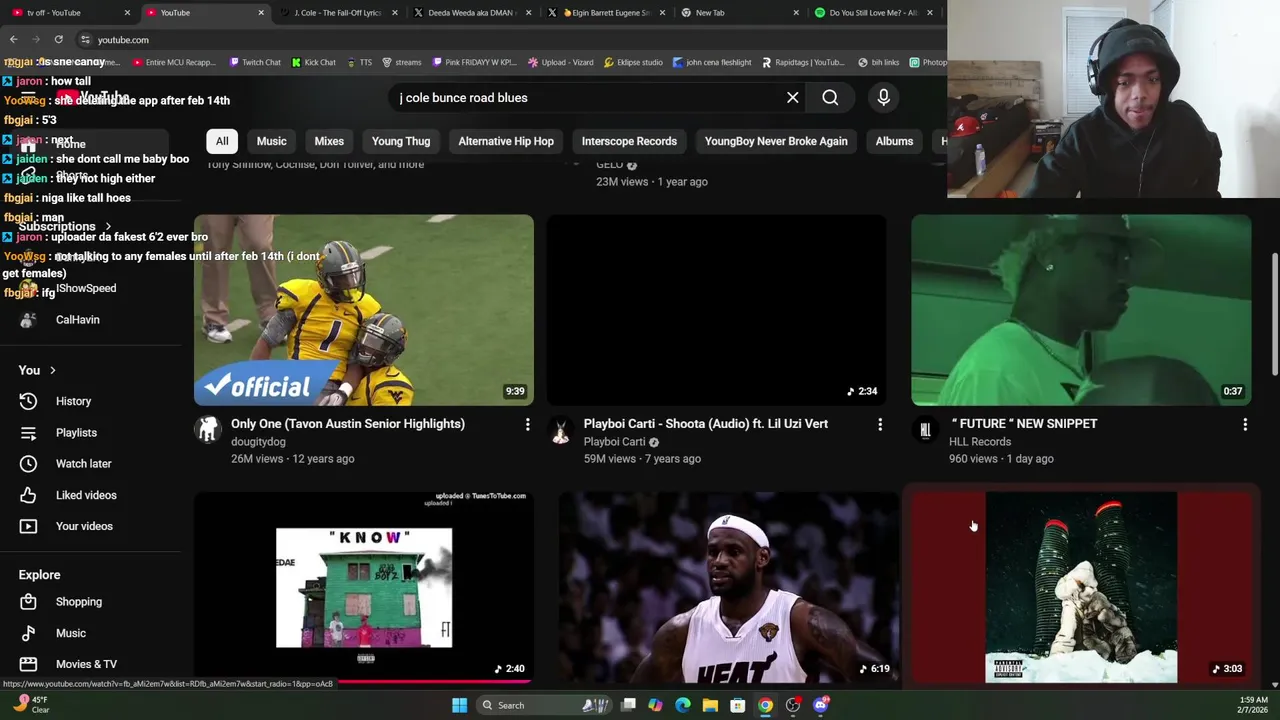The width and height of the screenshot is (1280, 720).
Task: Open the Upload - Vizard bookmark
Action: pos(560,62)
